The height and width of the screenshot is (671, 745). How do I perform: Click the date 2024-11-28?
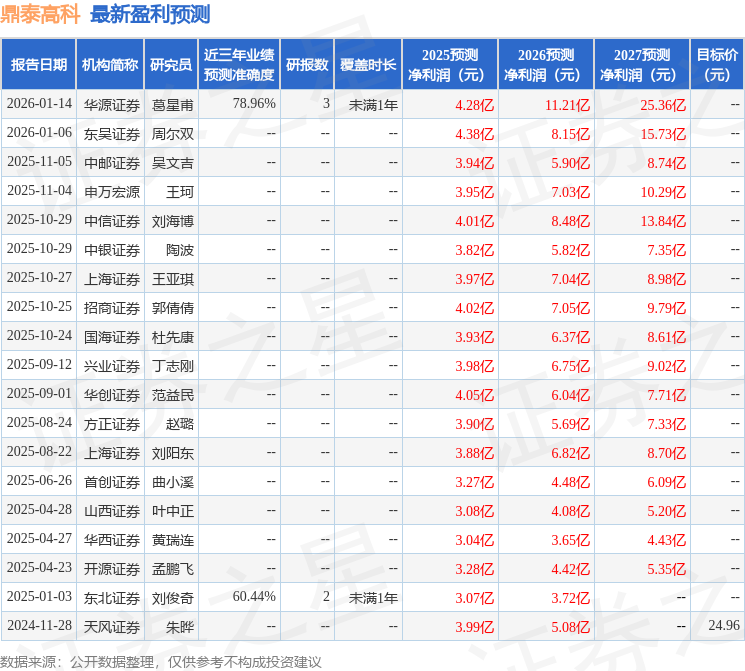39,625
